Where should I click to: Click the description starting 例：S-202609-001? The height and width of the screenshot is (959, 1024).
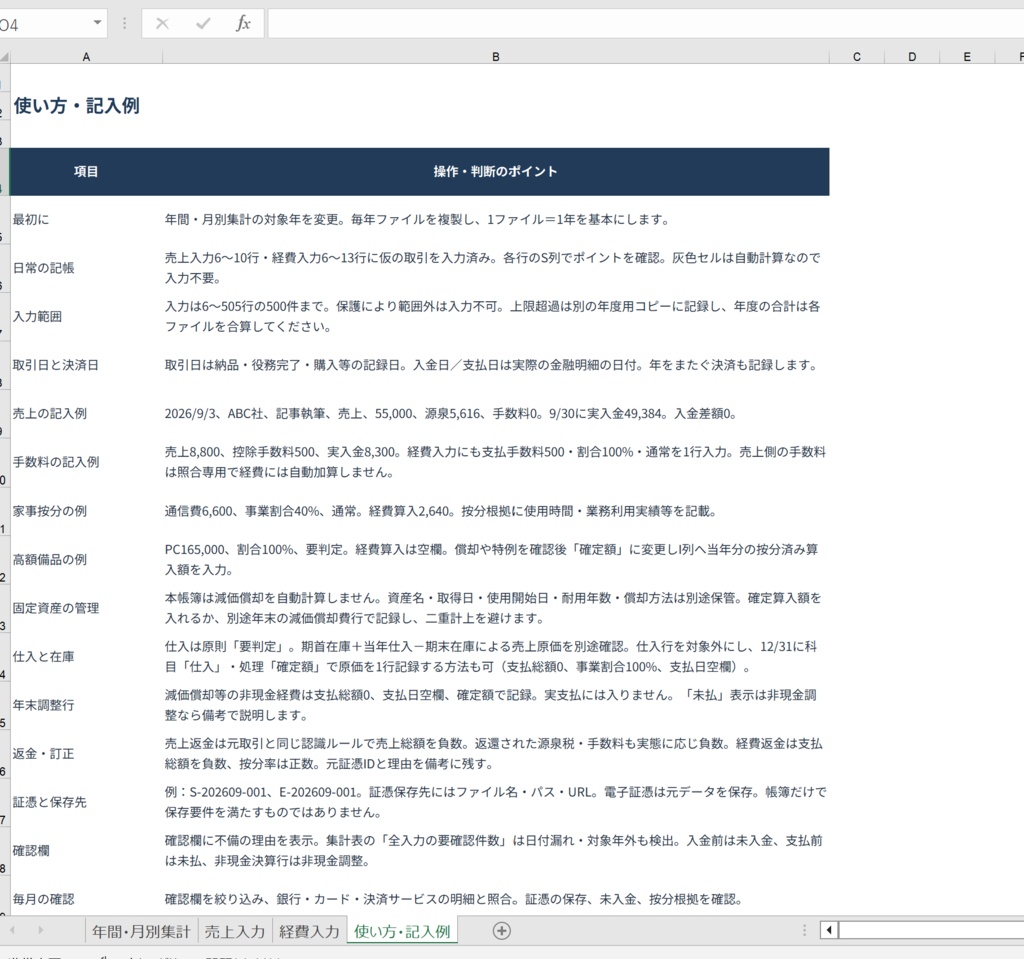click(496, 802)
